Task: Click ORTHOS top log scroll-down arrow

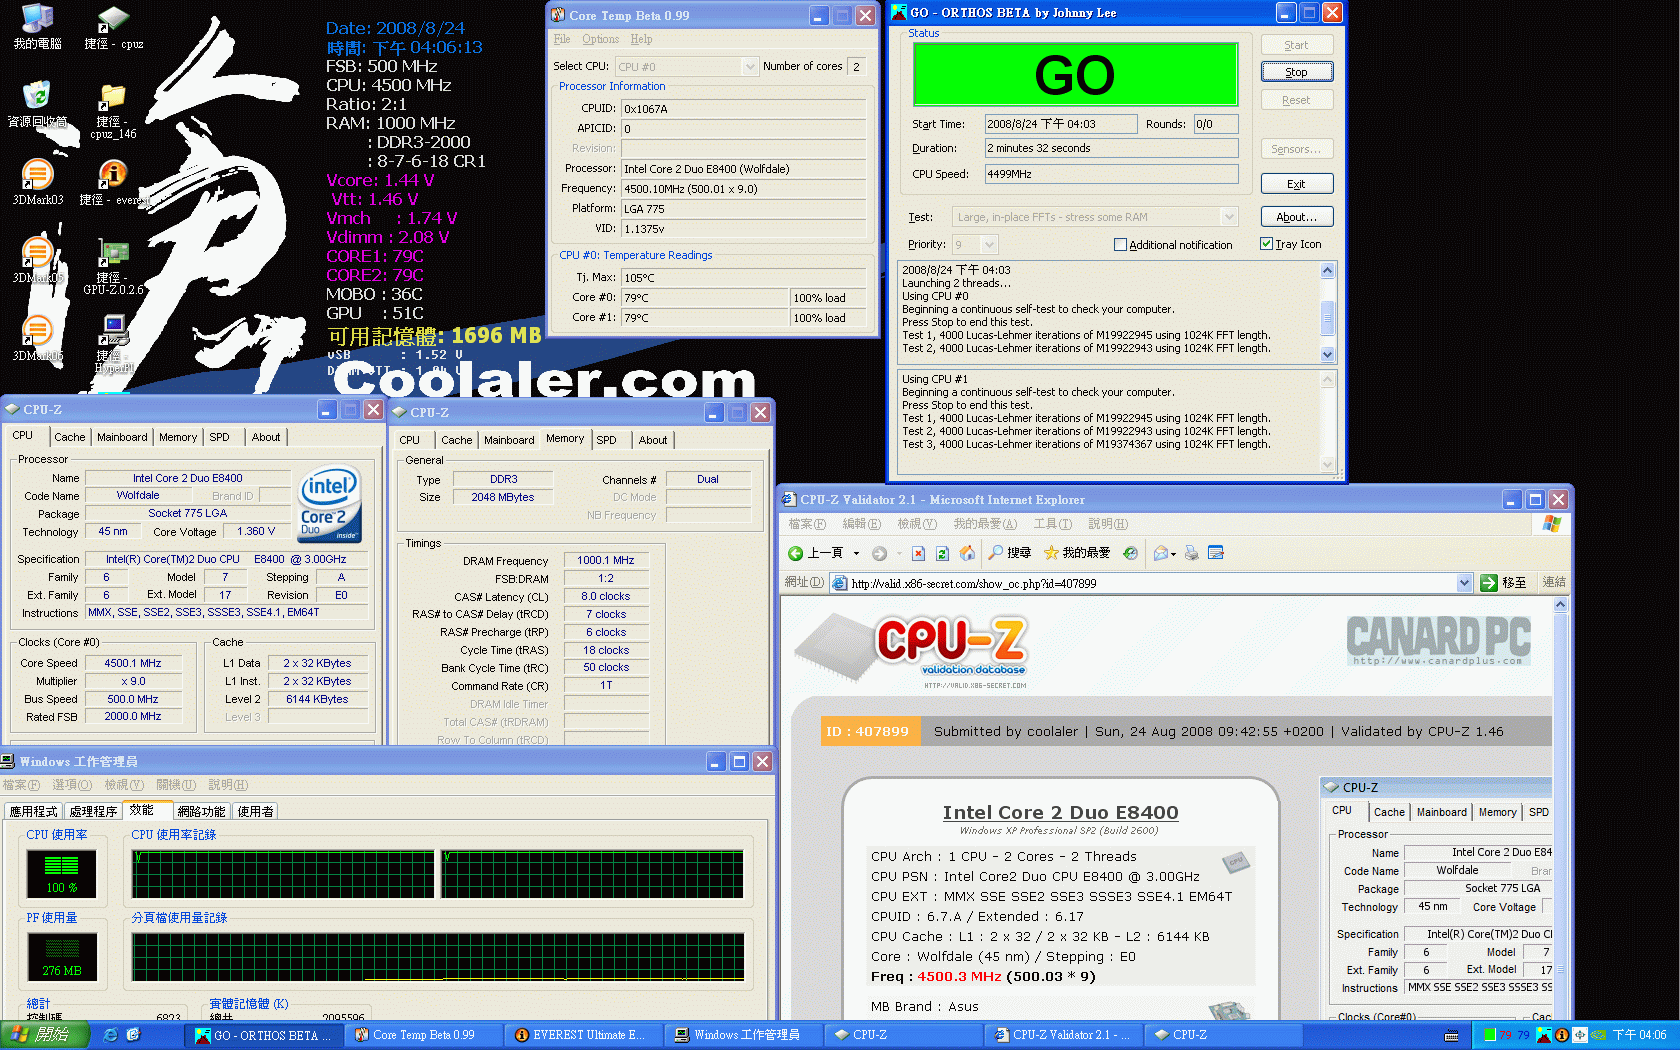Action: click(x=1328, y=354)
